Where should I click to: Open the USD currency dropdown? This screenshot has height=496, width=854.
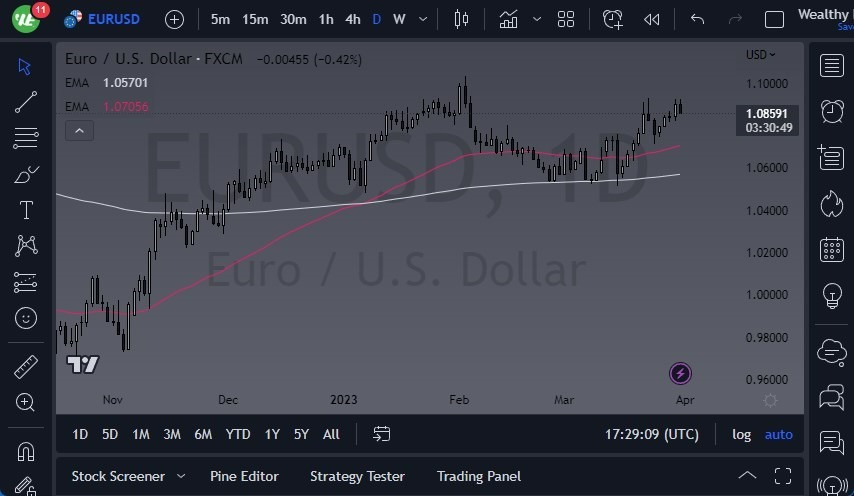[x=760, y=54]
